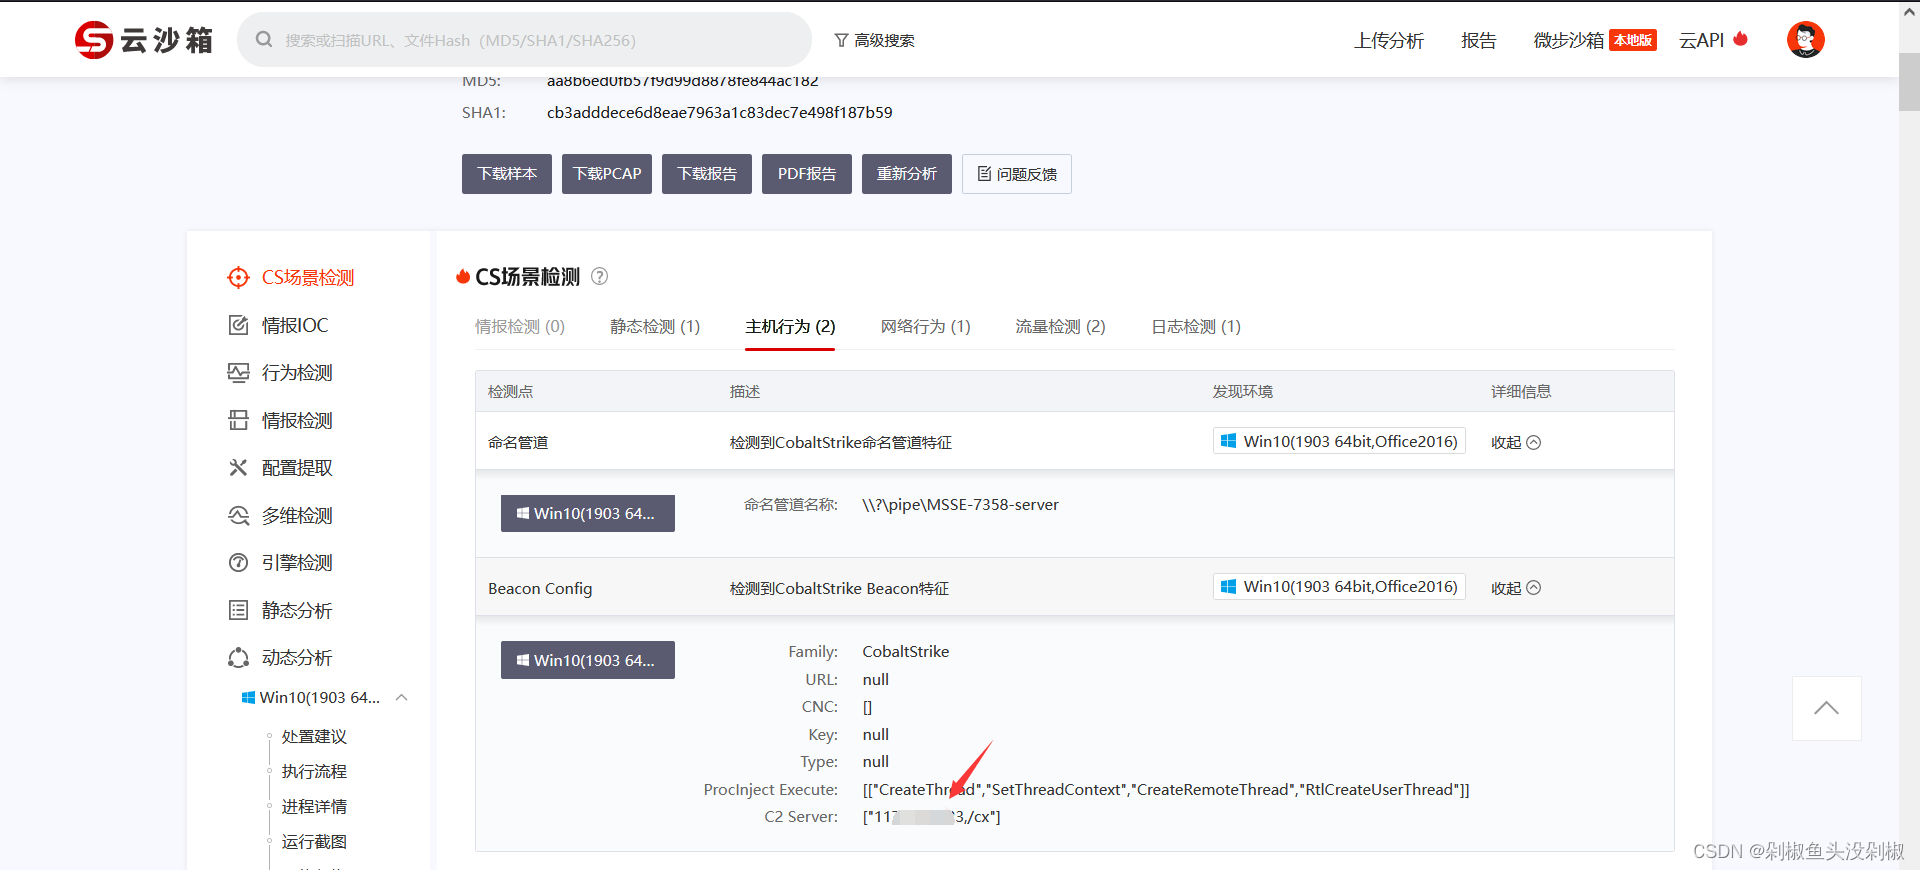
Task: Collapse the Beacon Config row details
Action: tap(1516, 589)
